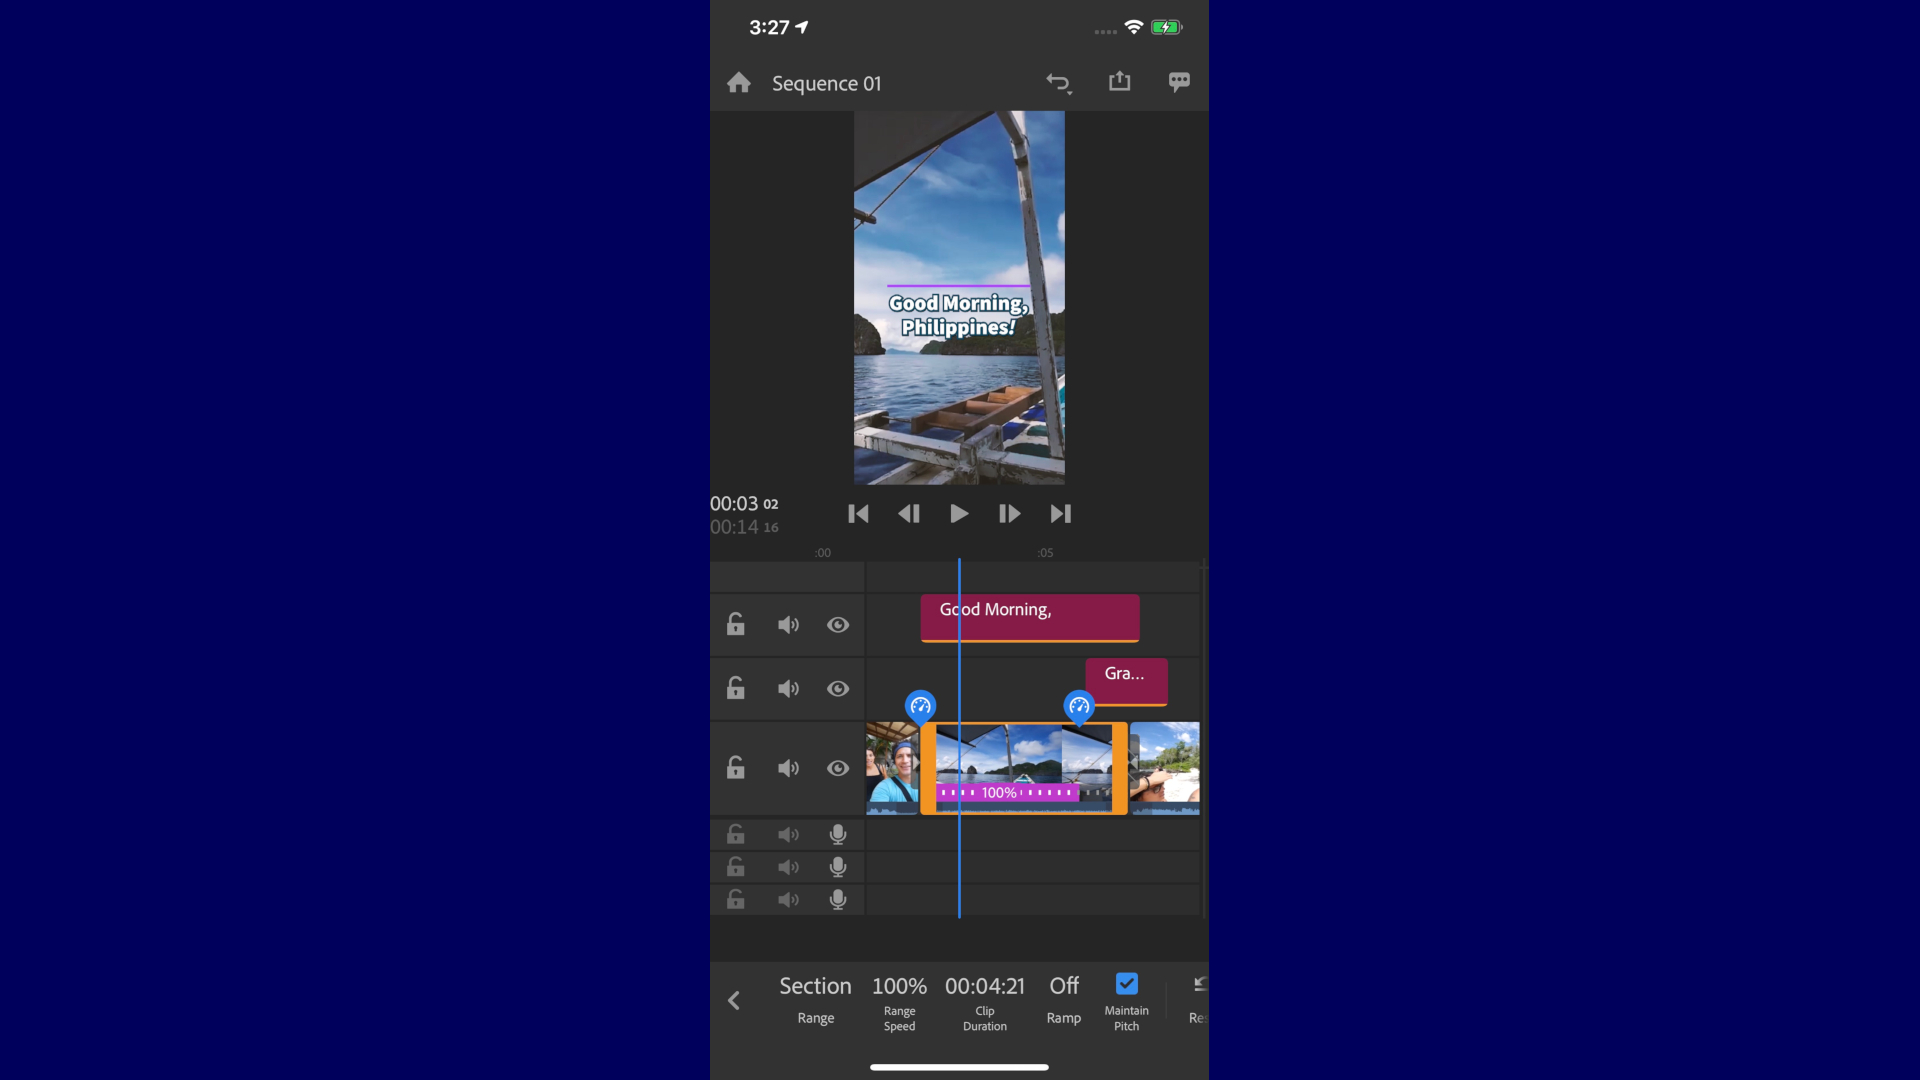This screenshot has height=1080, width=1920.
Task: Mute audio on the first track
Action: point(789,624)
